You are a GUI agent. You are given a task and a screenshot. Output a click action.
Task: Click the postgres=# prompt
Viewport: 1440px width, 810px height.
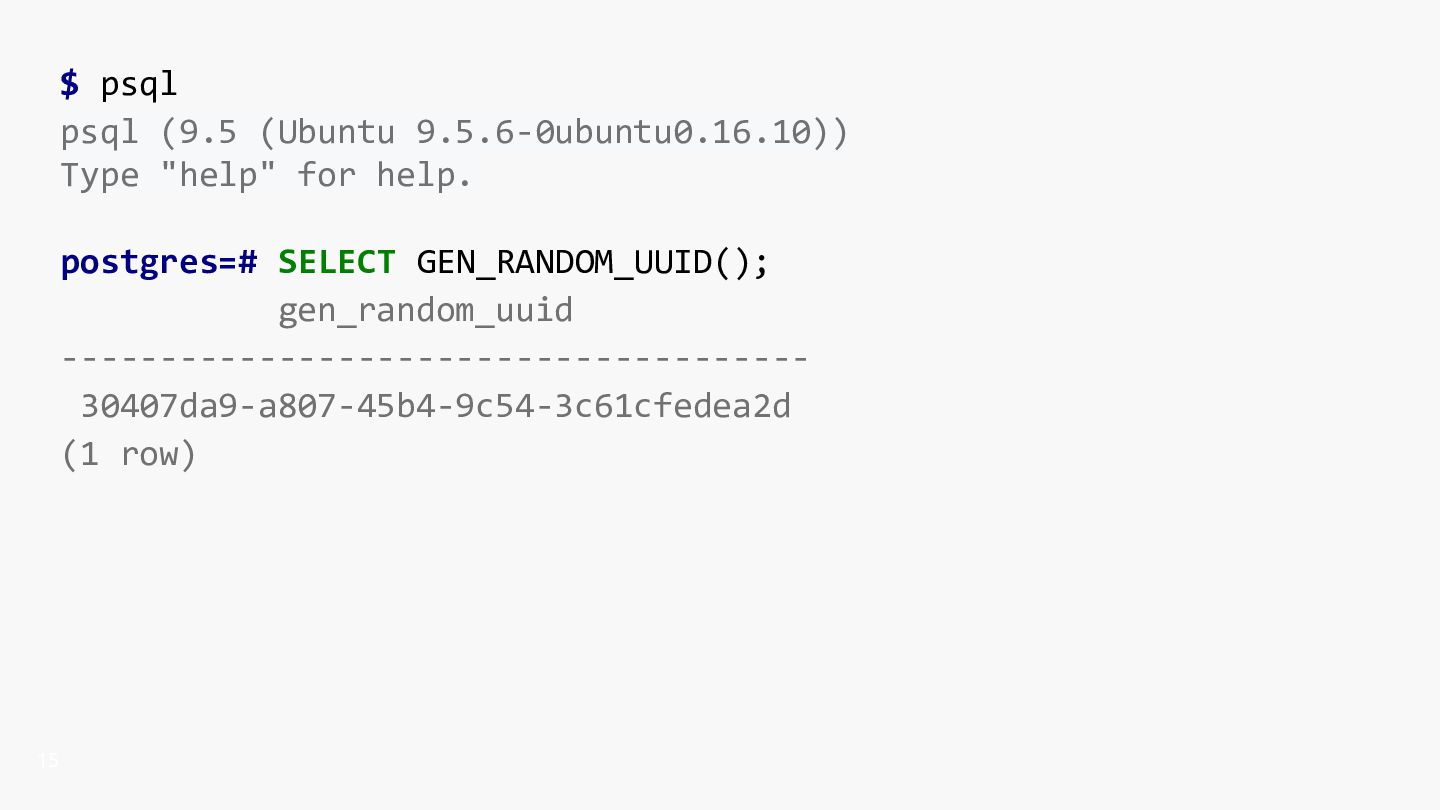(x=159, y=264)
